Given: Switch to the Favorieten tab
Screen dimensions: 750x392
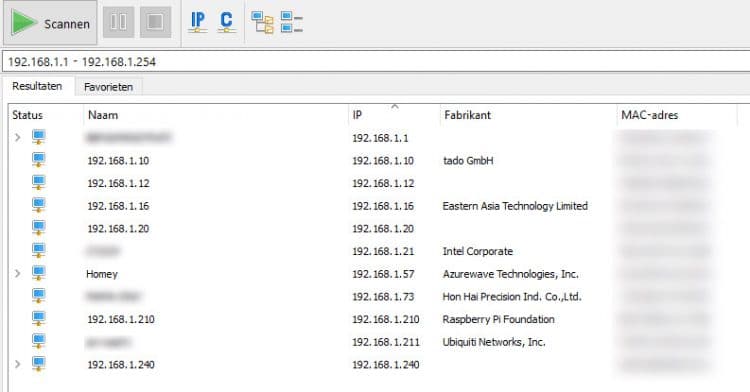Looking at the screenshot, I should [x=109, y=87].
